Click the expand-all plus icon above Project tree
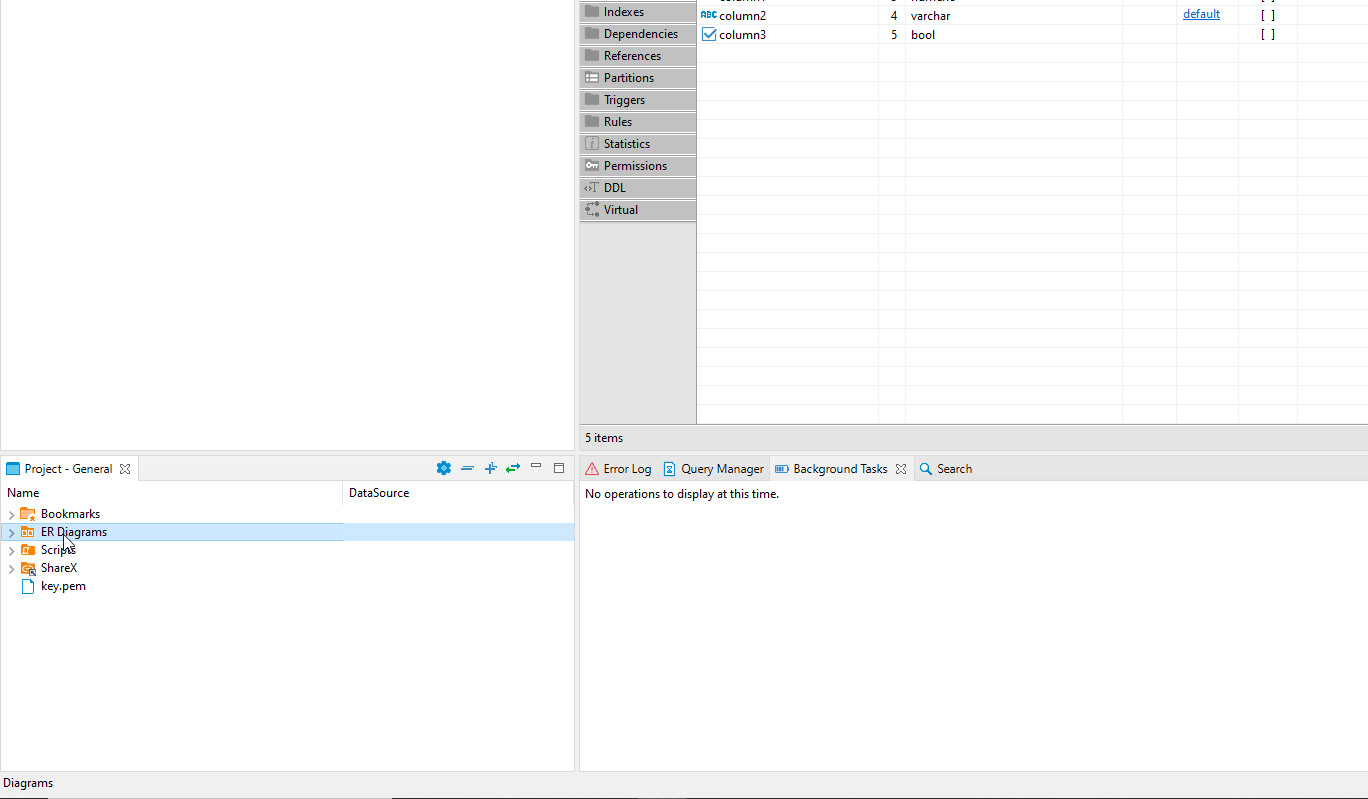This screenshot has width=1368, height=799. coord(490,468)
